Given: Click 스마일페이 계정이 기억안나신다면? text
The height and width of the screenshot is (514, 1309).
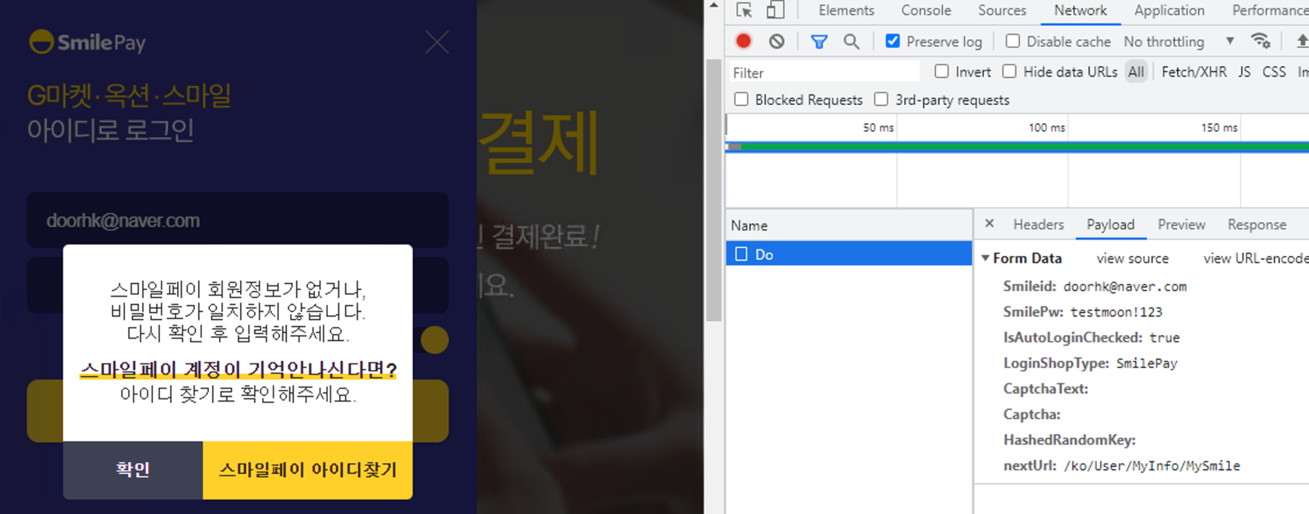Looking at the screenshot, I should (x=238, y=369).
